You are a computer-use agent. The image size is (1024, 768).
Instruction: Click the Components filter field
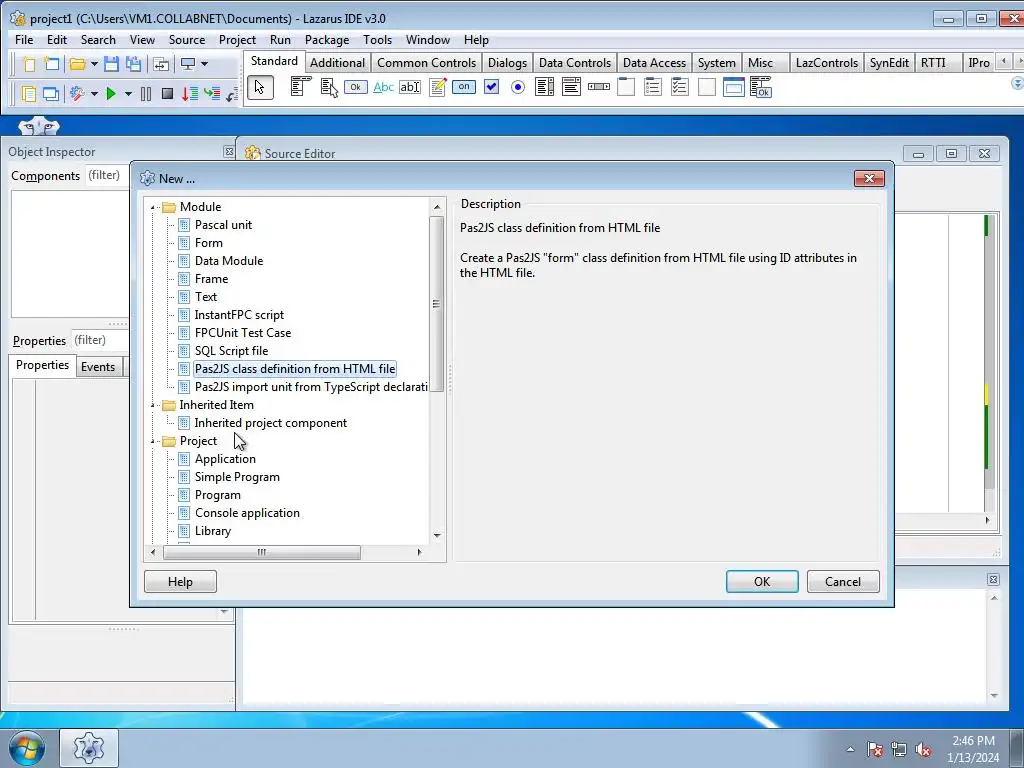click(108, 176)
